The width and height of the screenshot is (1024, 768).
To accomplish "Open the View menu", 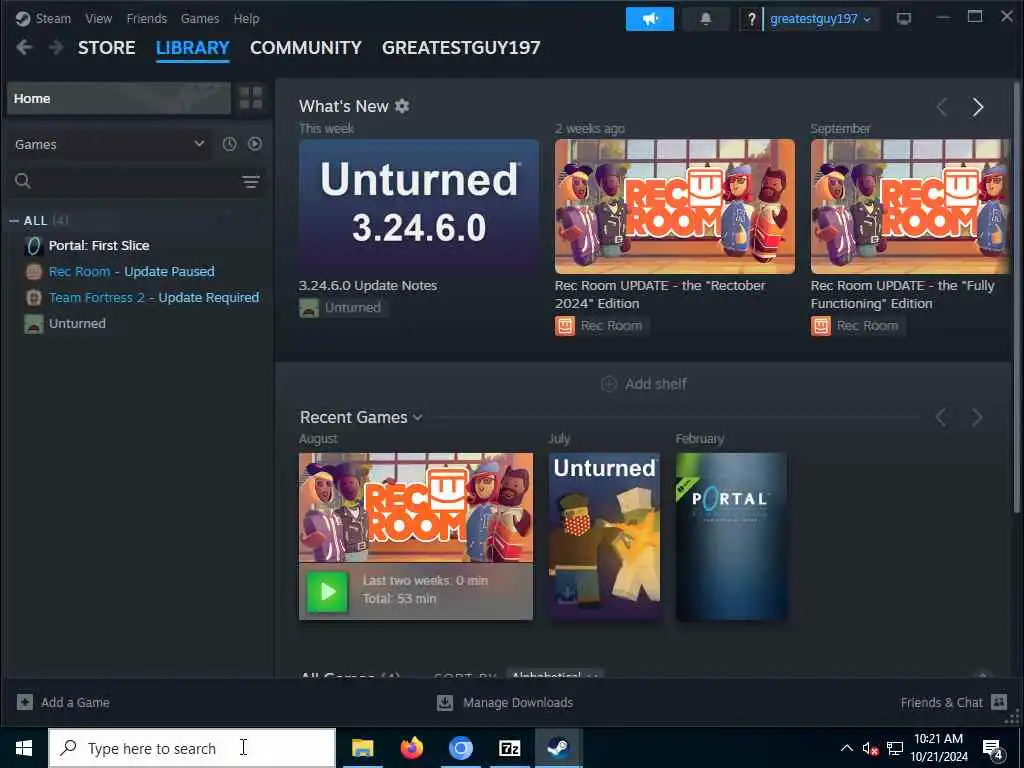I will [x=99, y=18].
